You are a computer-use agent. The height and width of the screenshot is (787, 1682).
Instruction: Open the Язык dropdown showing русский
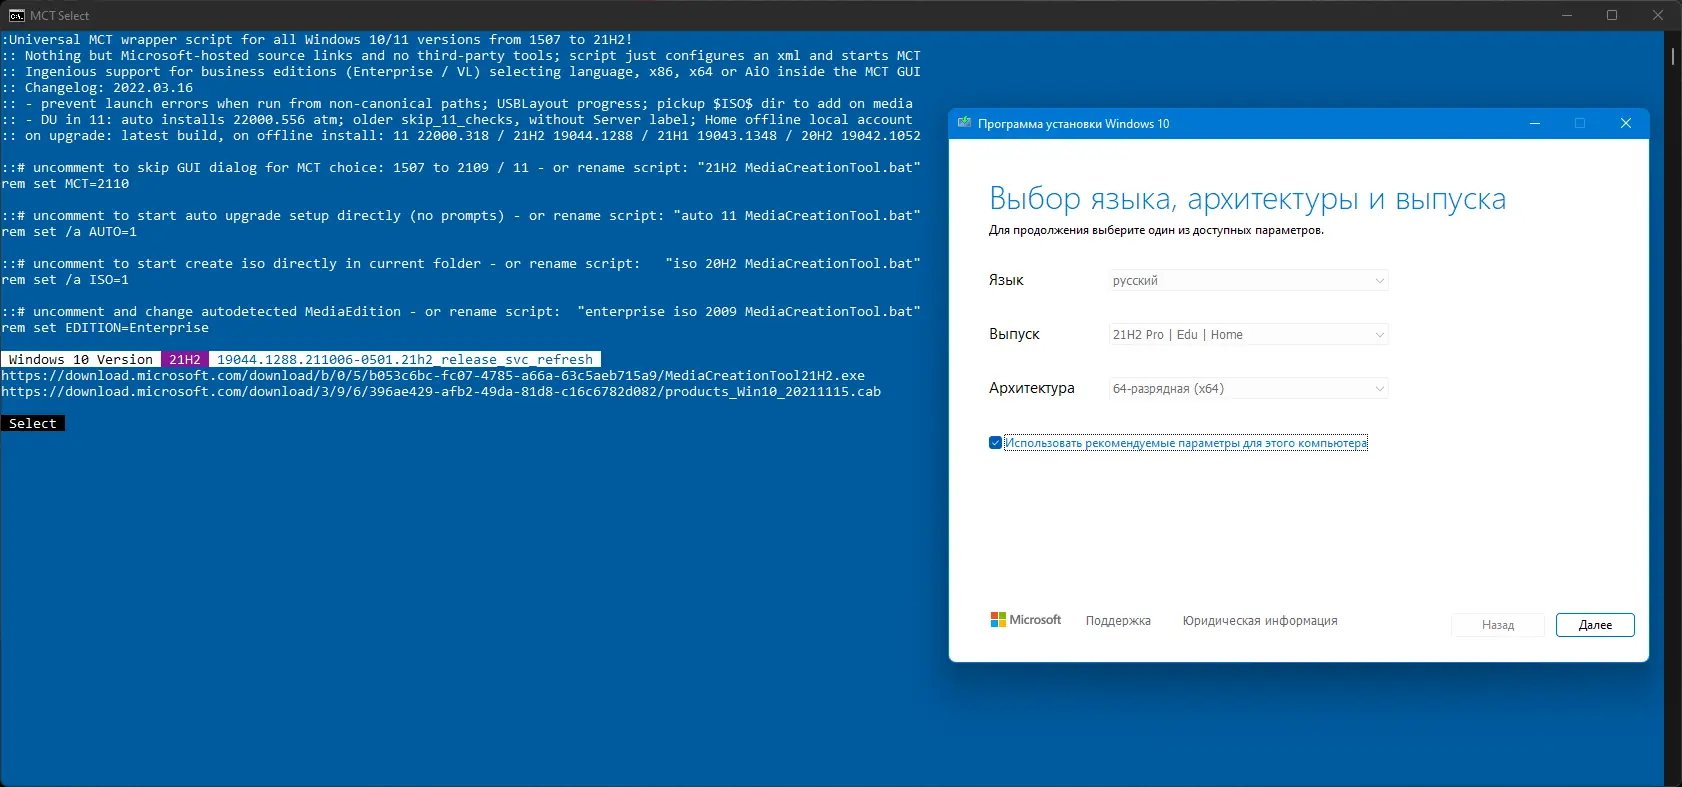[1249, 281]
